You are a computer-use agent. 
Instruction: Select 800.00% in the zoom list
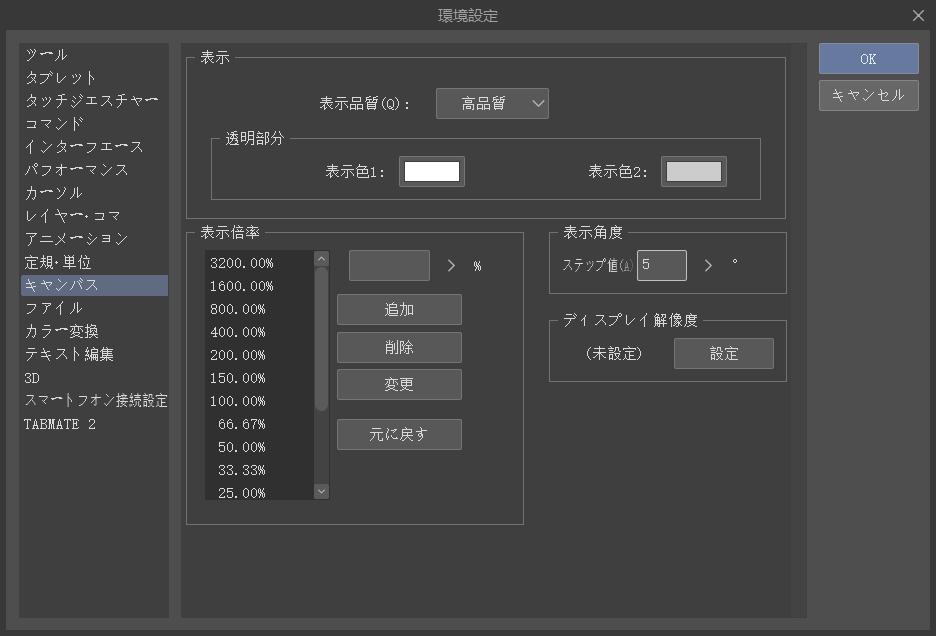[x=259, y=309]
